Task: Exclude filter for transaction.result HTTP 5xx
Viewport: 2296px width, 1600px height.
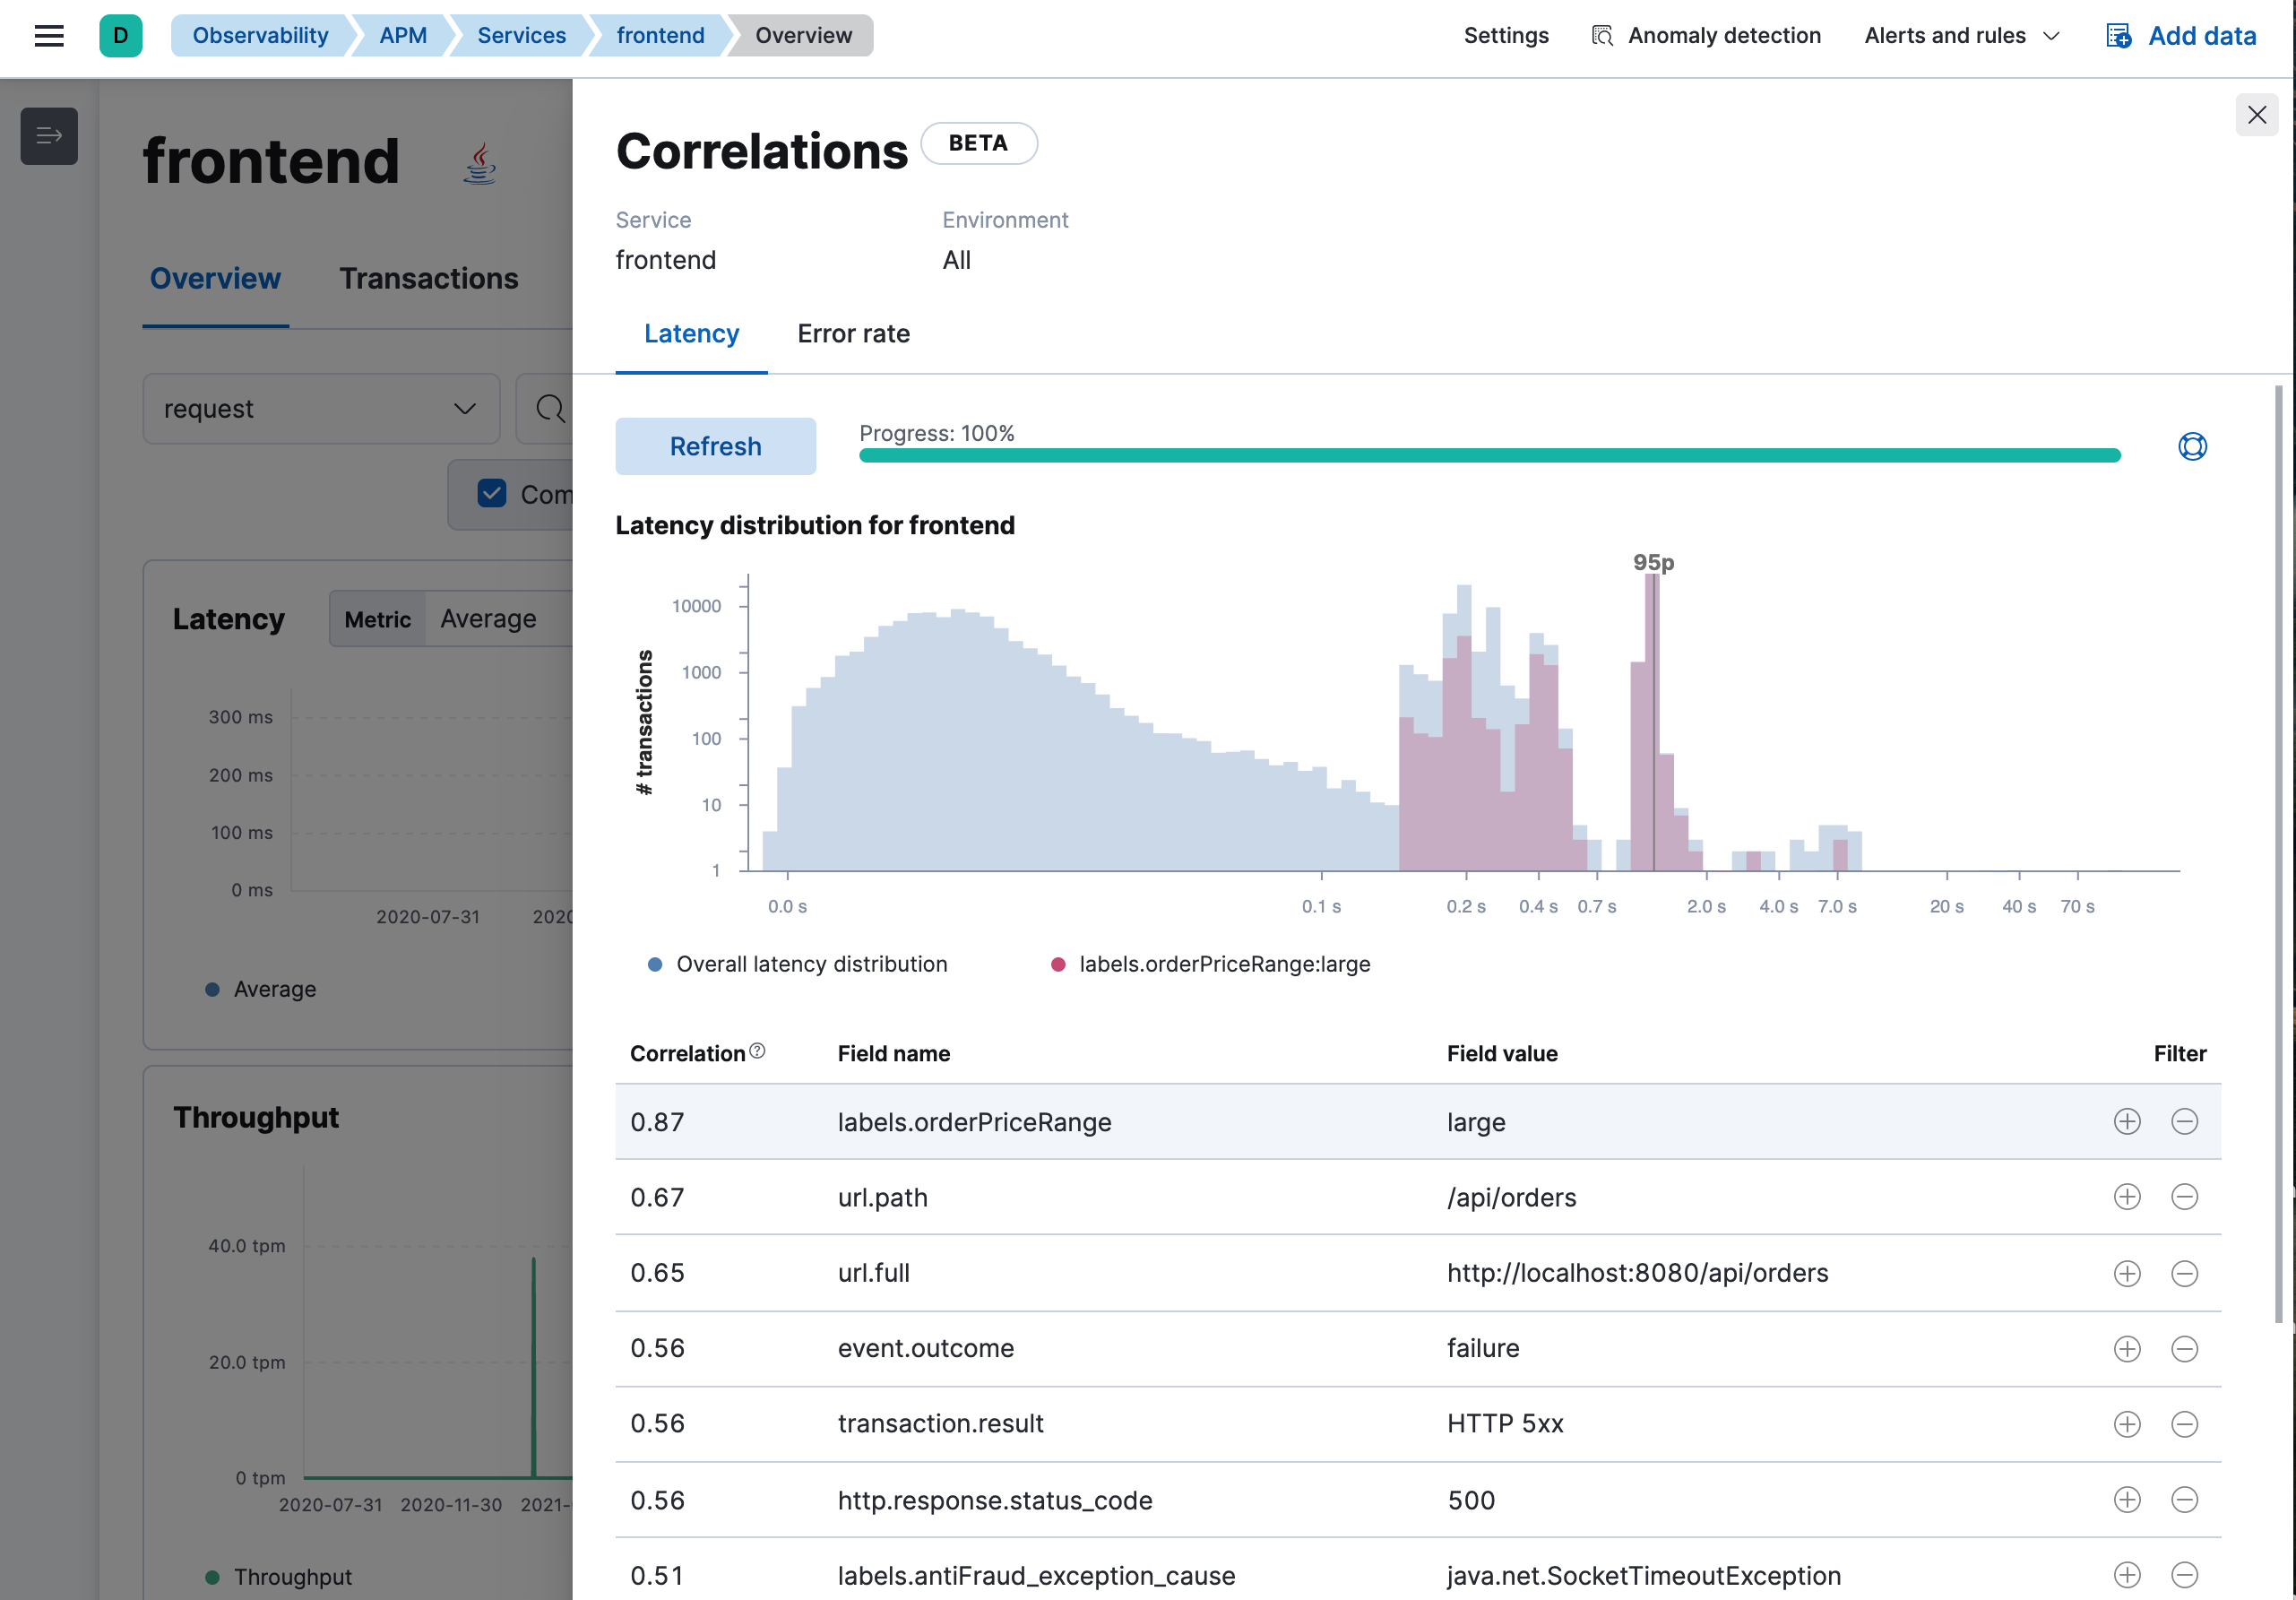Action: pos(2184,1424)
